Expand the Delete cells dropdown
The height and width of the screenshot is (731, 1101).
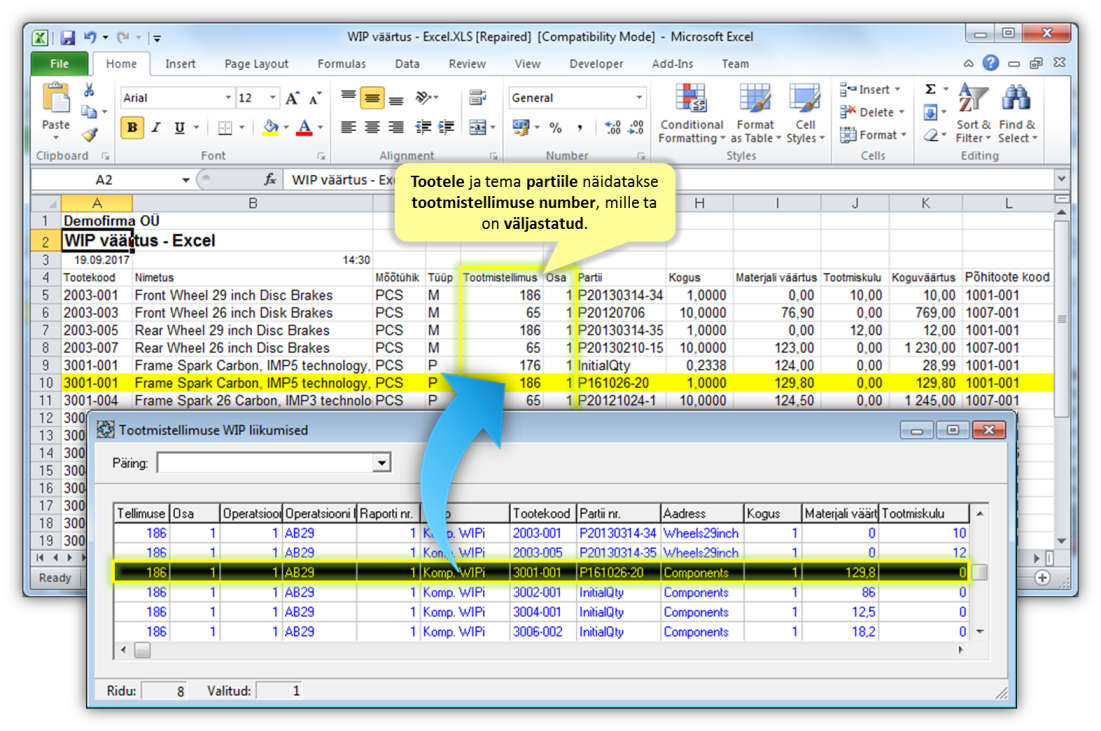coord(902,112)
